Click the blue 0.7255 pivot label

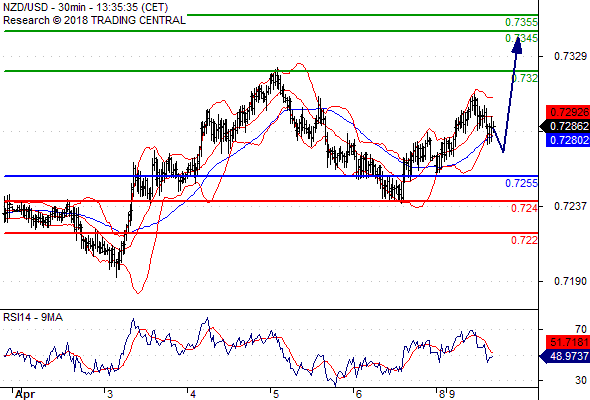pyautogui.click(x=521, y=183)
